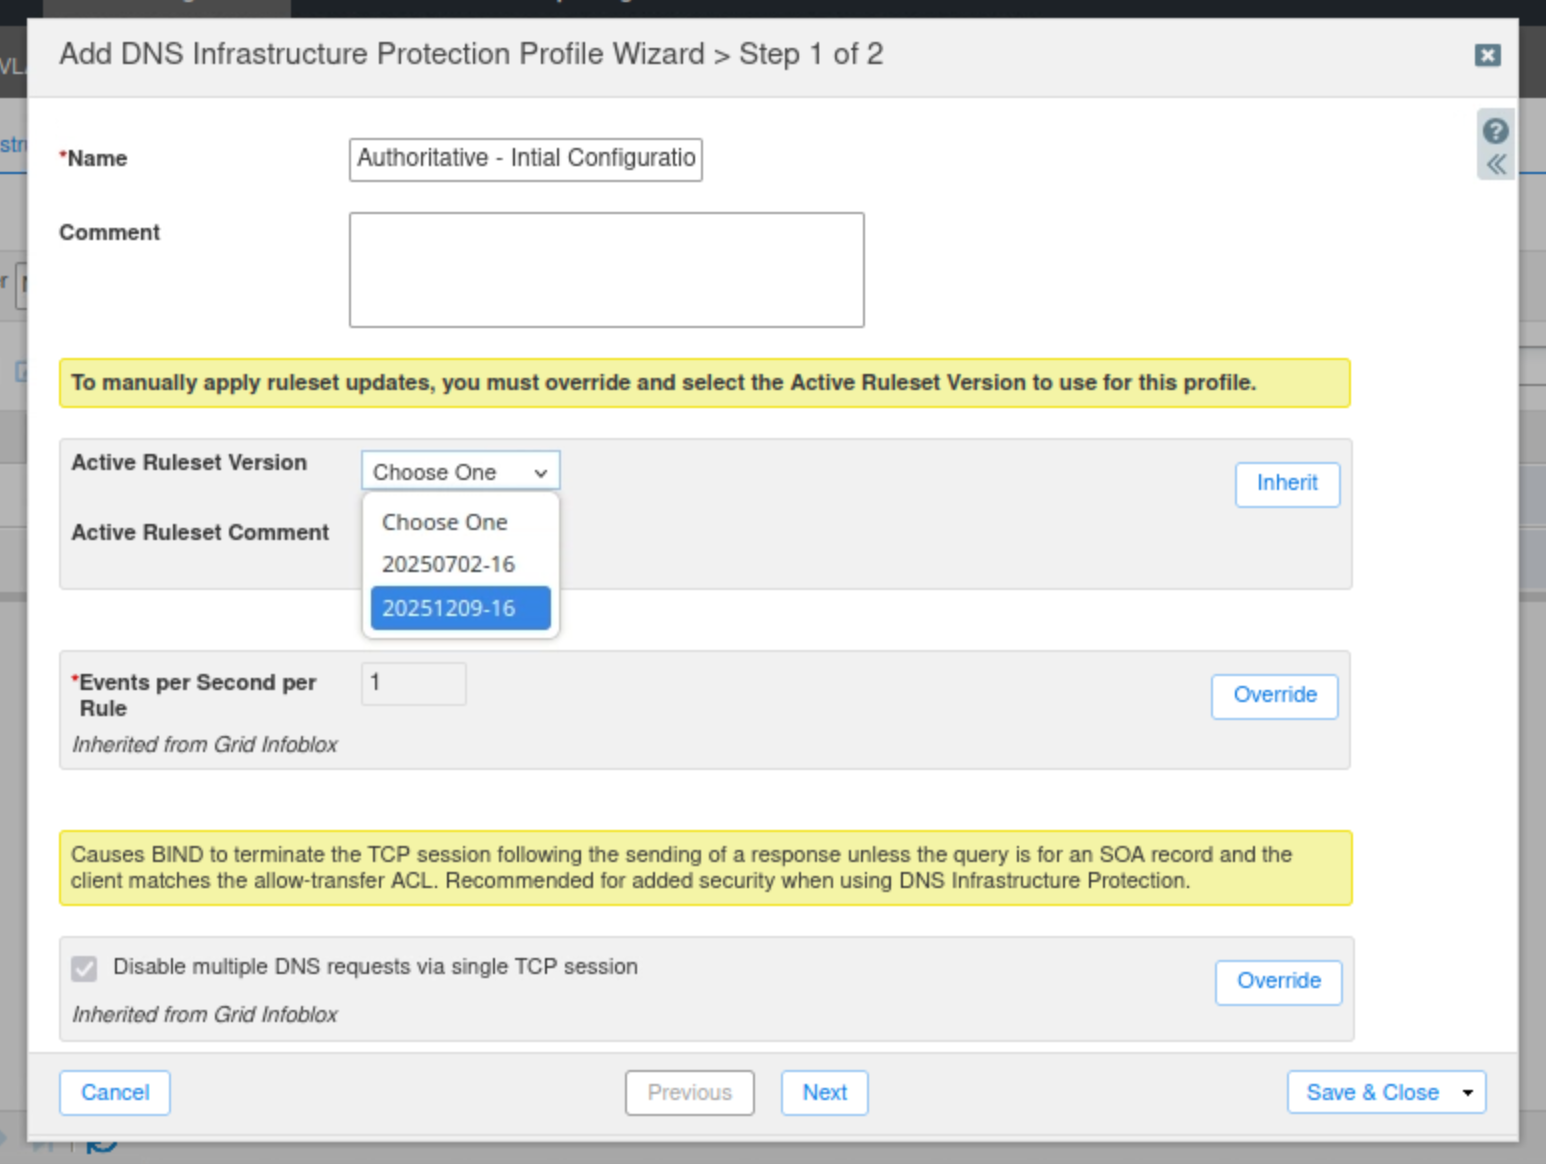Click Save & Close
Screen dimensions: 1546x1164
(1371, 1093)
